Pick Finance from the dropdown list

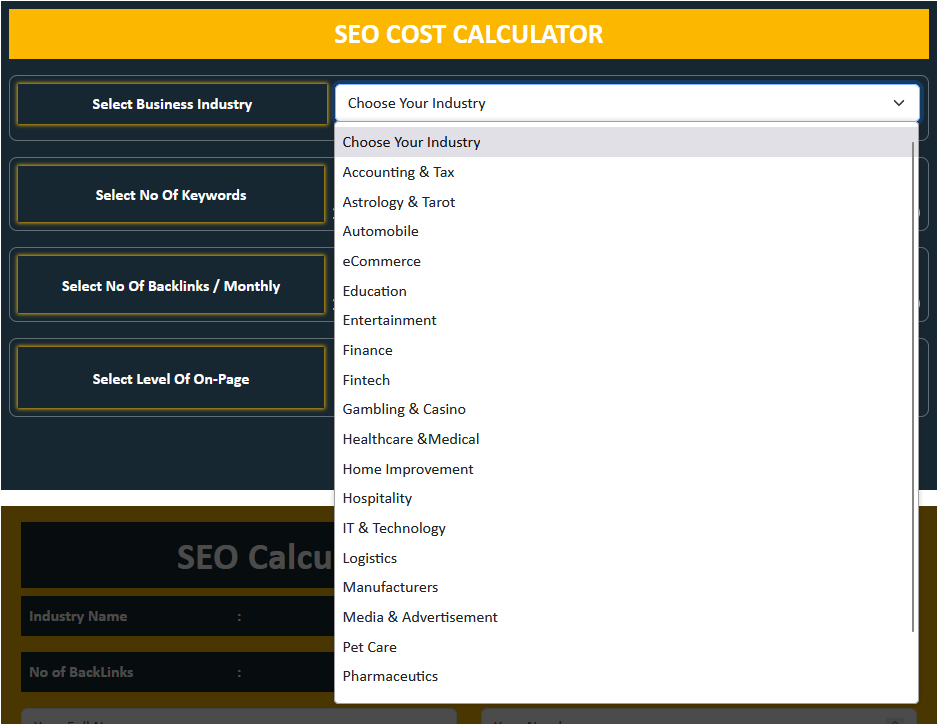click(367, 350)
